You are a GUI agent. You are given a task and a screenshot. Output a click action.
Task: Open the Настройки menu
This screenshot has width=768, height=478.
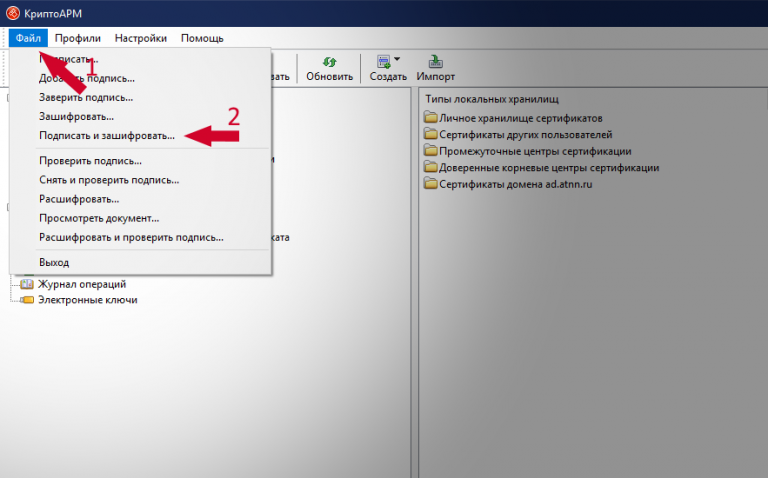coord(141,38)
